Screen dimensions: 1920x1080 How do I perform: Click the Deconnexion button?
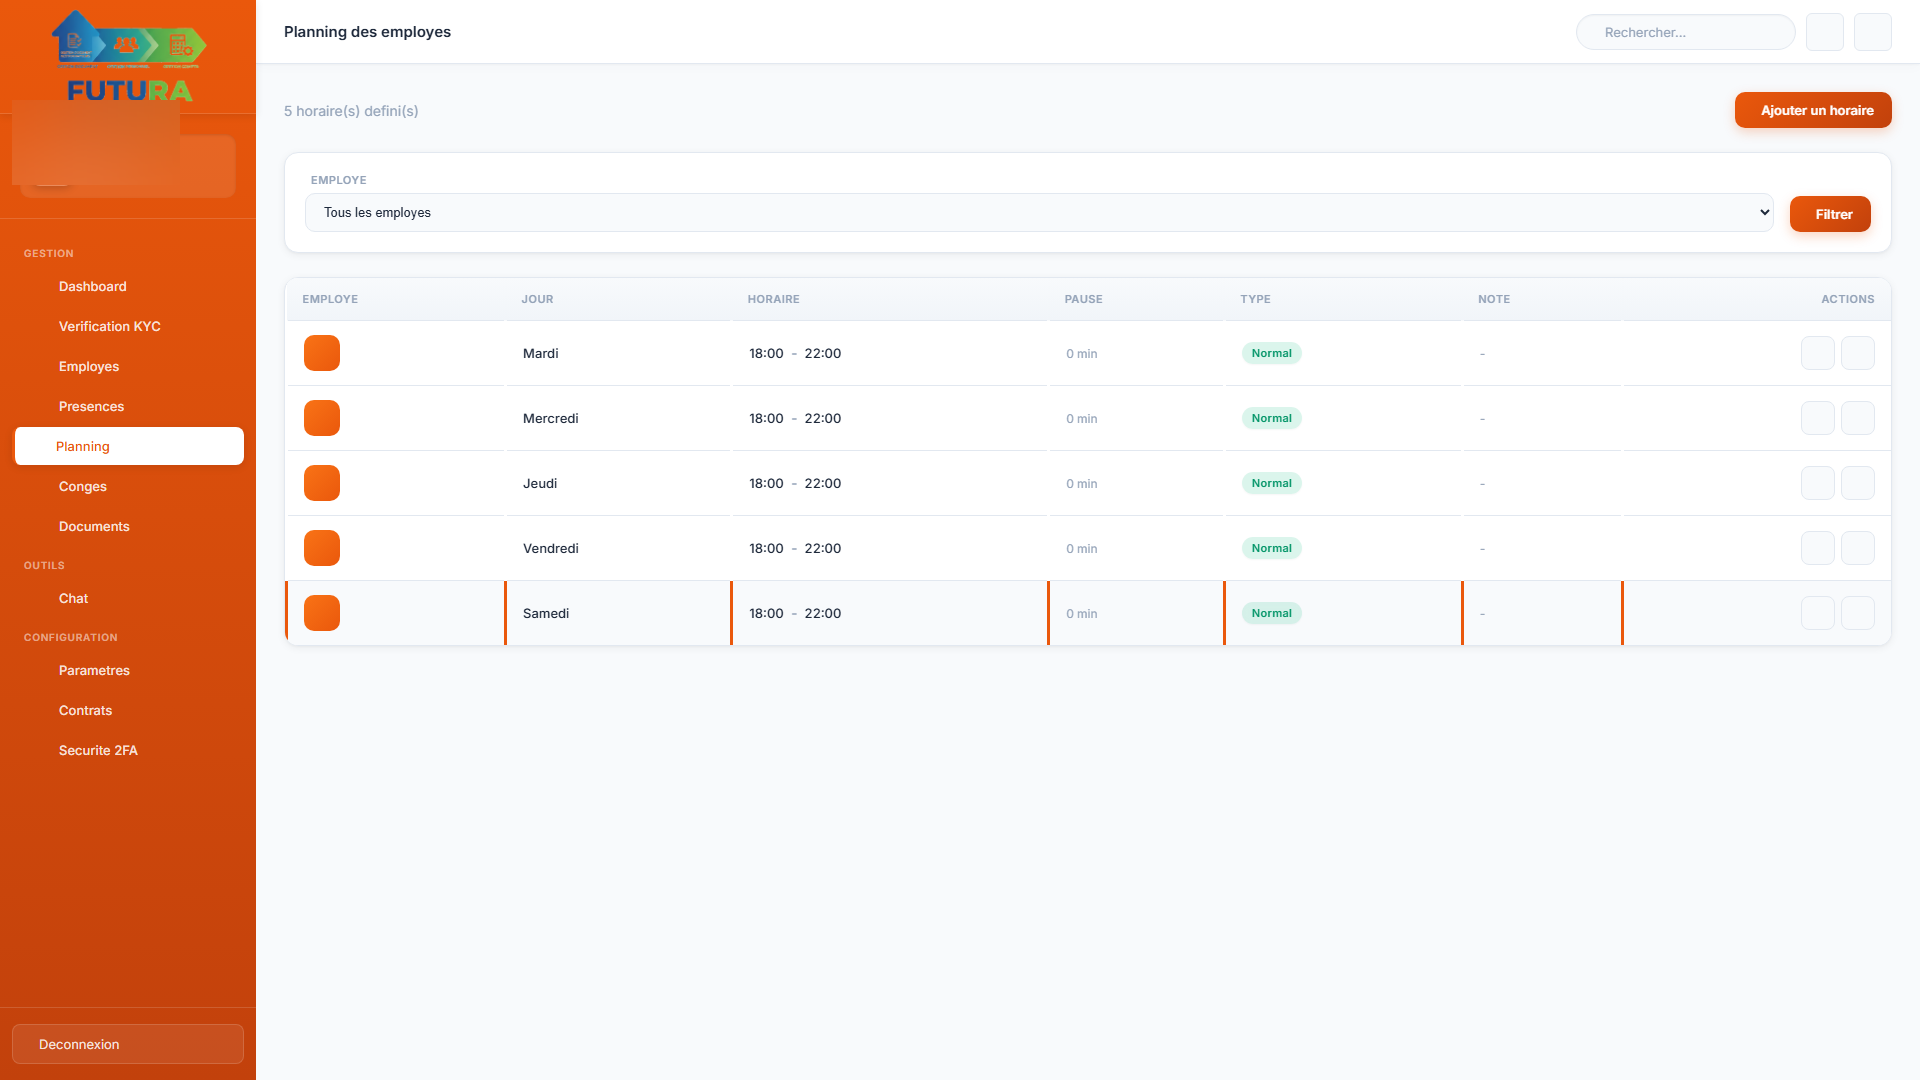click(128, 1044)
